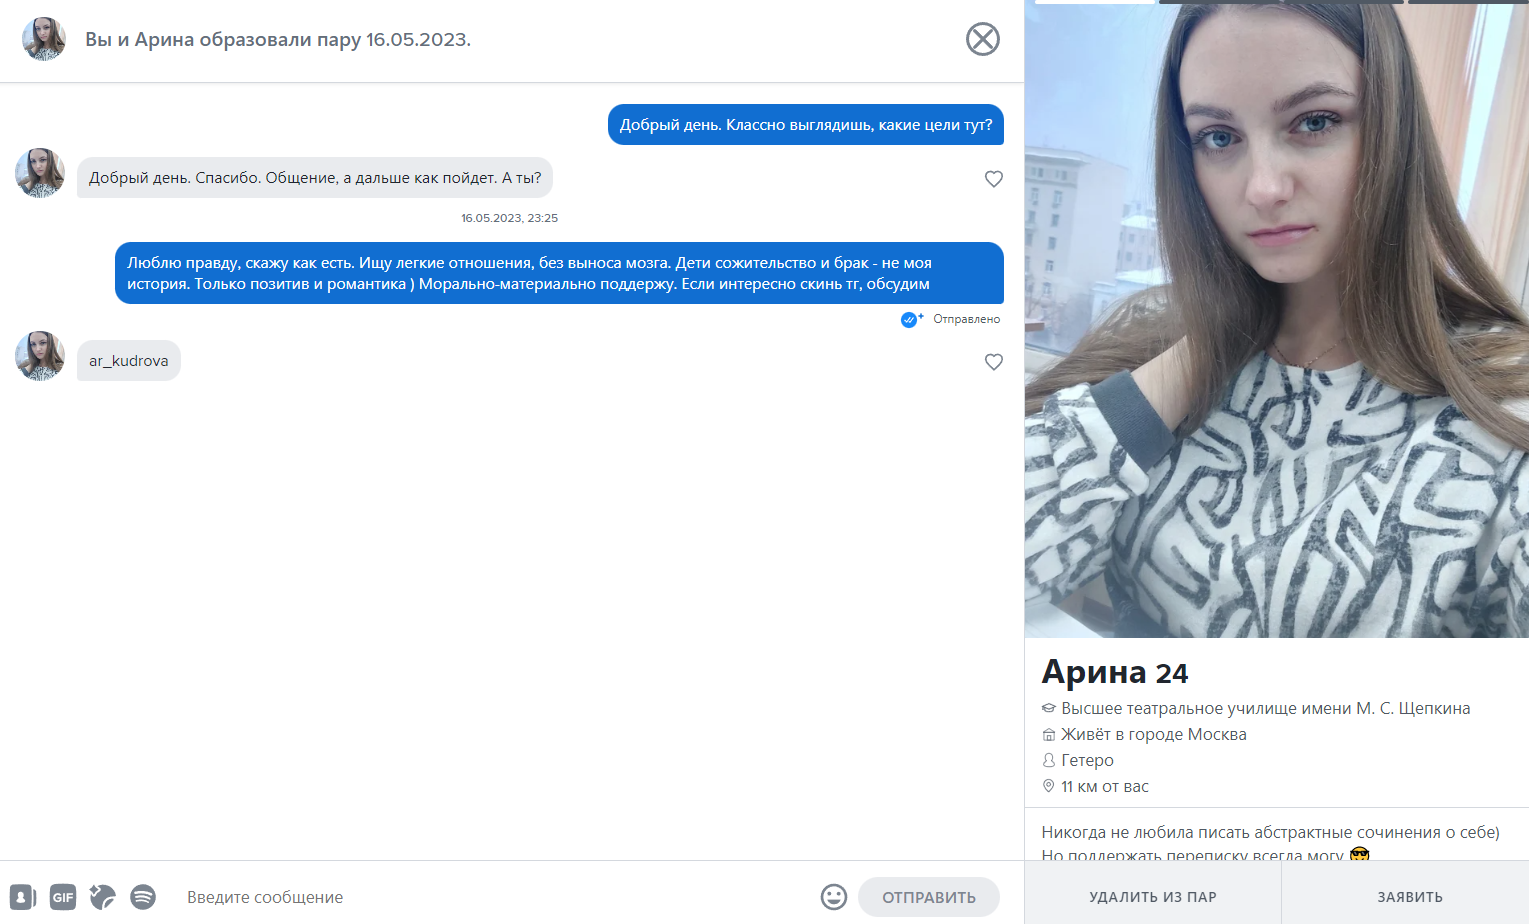Open the contact card icon
Screen dimensions: 1529x924
(x=23, y=897)
